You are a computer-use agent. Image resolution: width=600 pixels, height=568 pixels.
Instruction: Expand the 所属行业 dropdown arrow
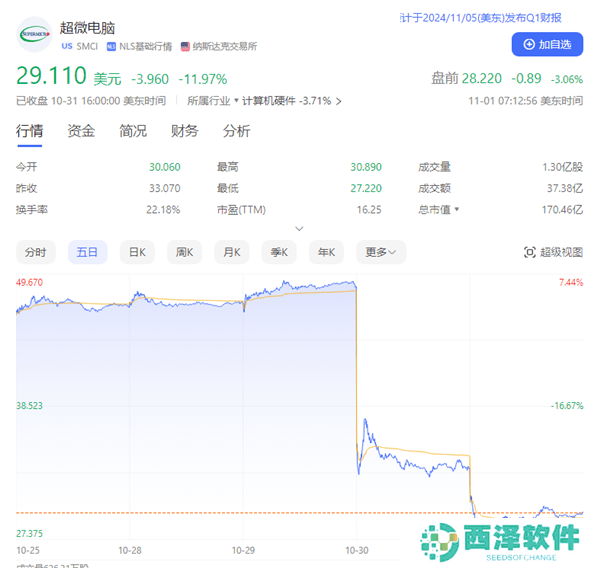236,101
